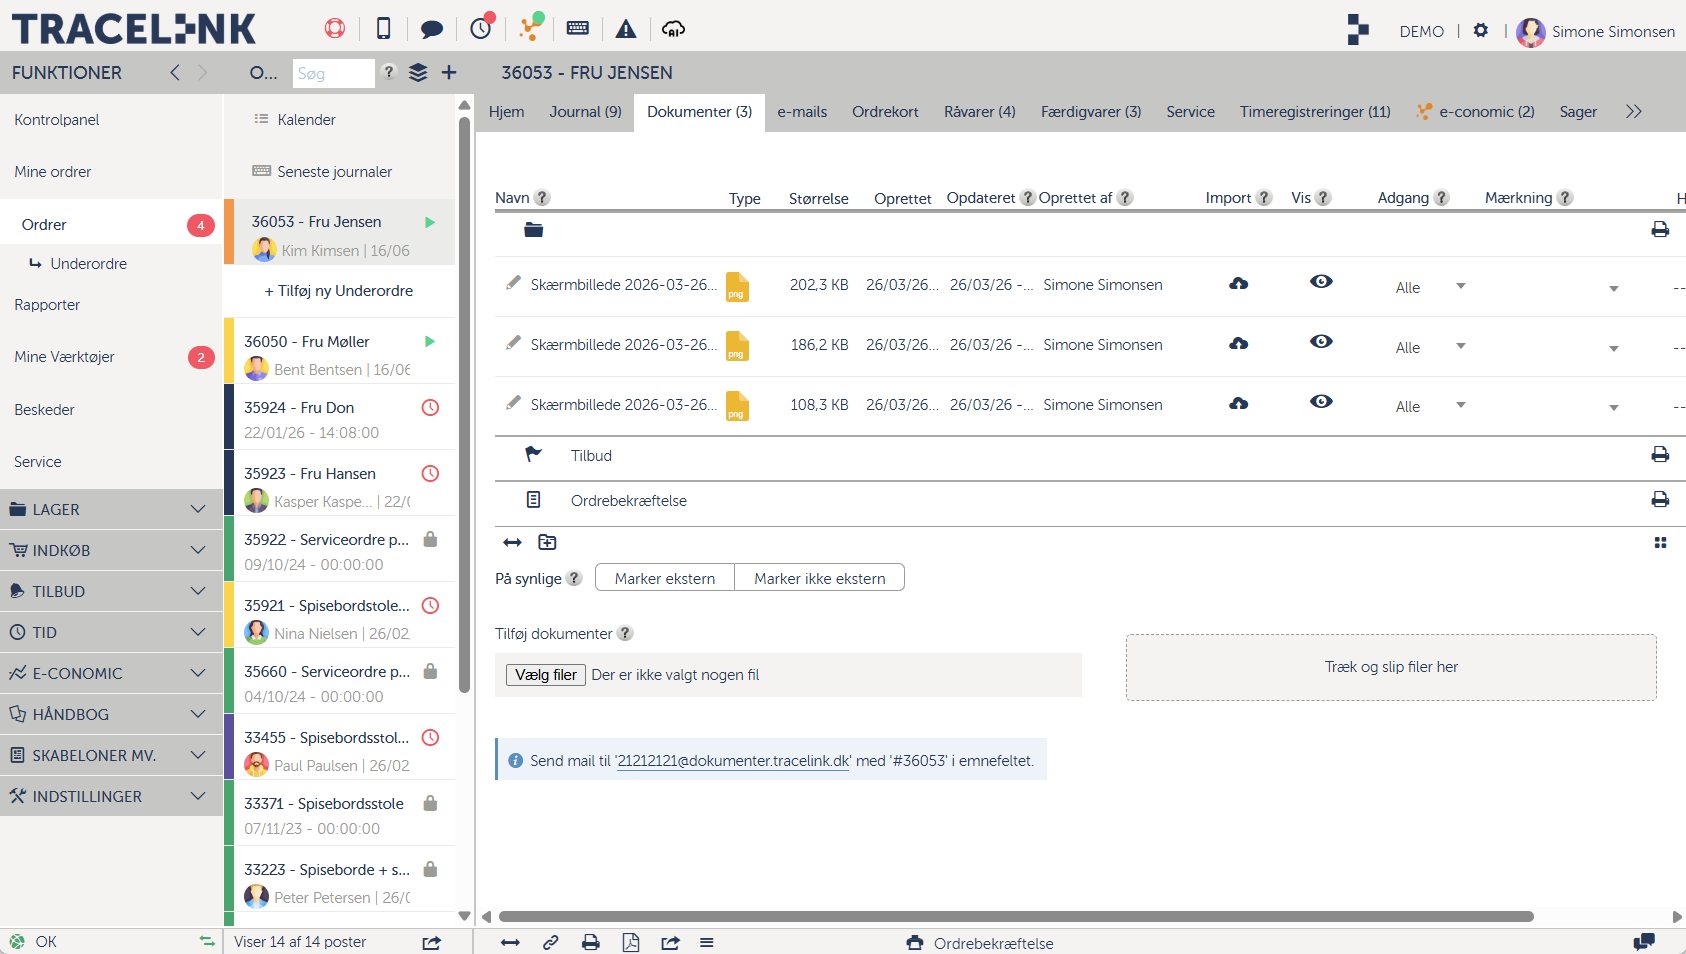This screenshot has height=954, width=1686.
Task: Click the settings gear next to DEMO
Action: click(x=1481, y=30)
